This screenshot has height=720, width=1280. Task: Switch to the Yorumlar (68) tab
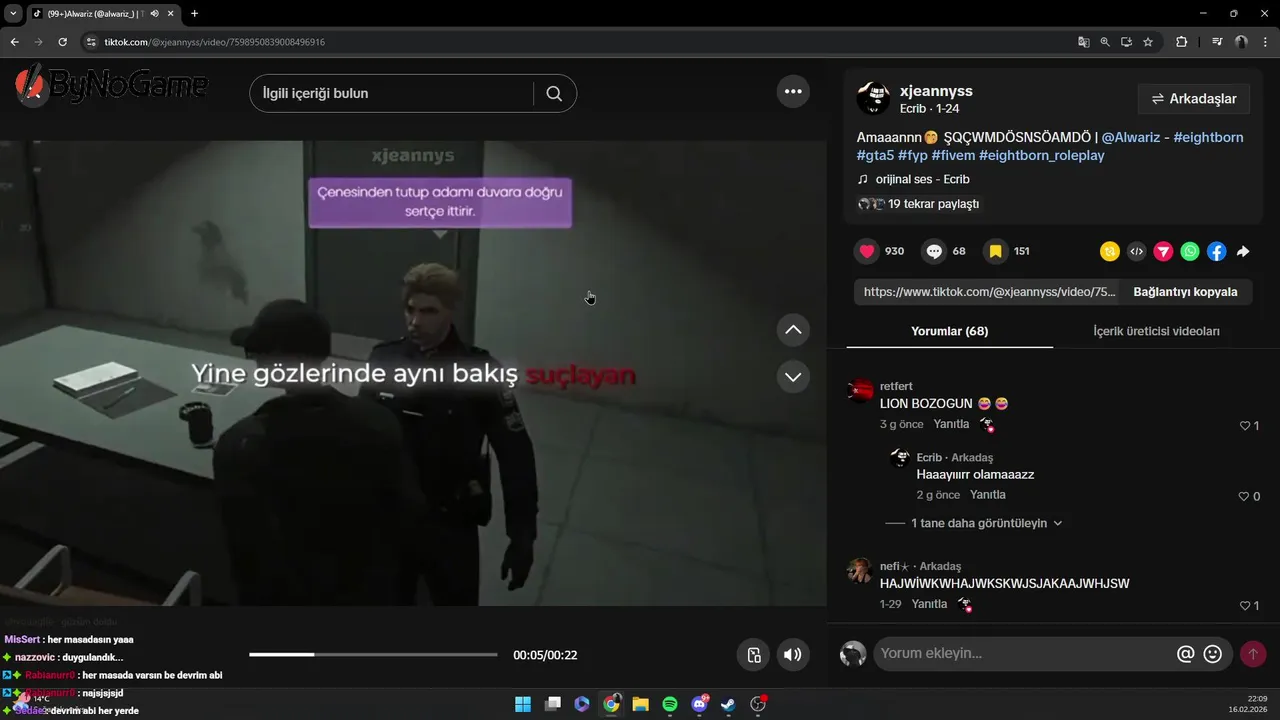(x=949, y=331)
